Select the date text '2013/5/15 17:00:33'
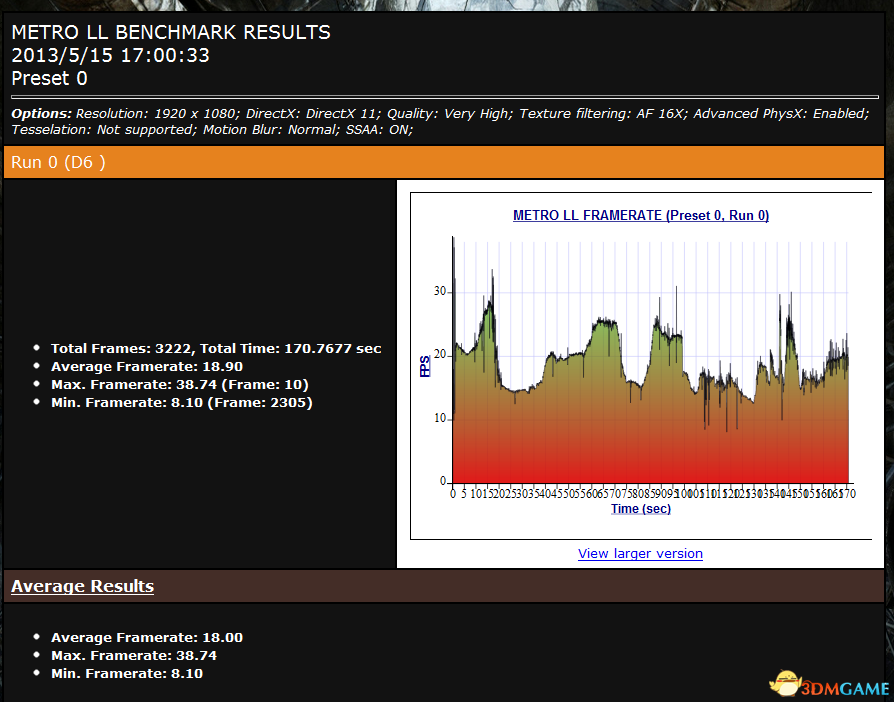 point(111,55)
